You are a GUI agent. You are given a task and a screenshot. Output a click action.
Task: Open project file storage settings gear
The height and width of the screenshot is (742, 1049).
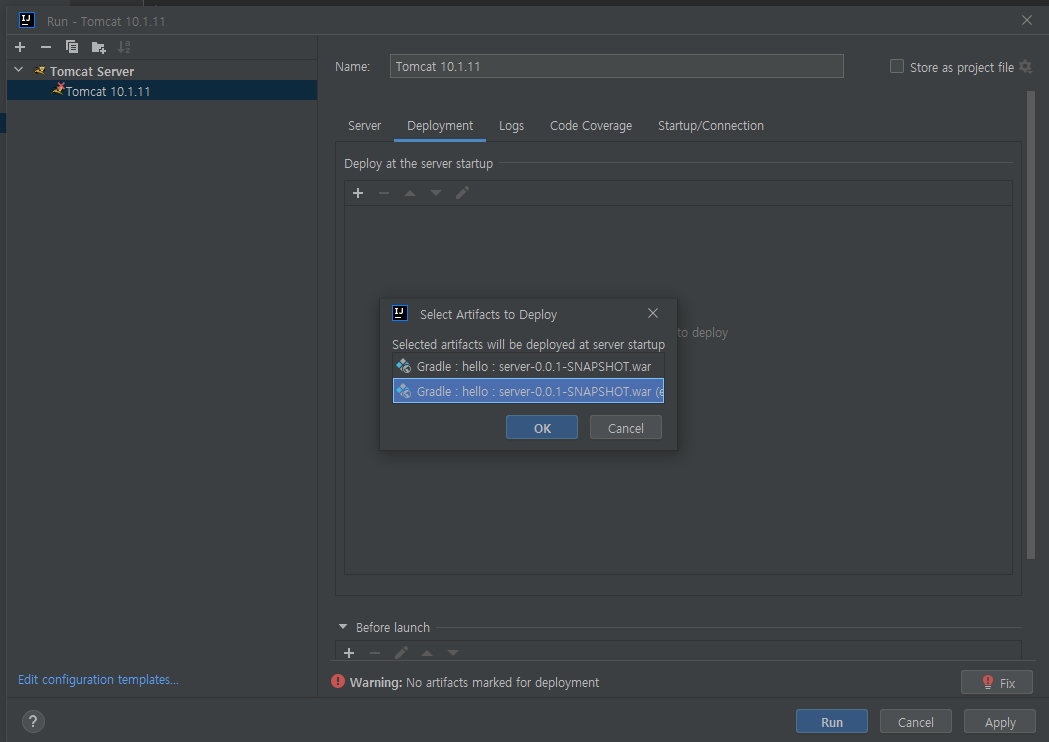(x=1025, y=66)
